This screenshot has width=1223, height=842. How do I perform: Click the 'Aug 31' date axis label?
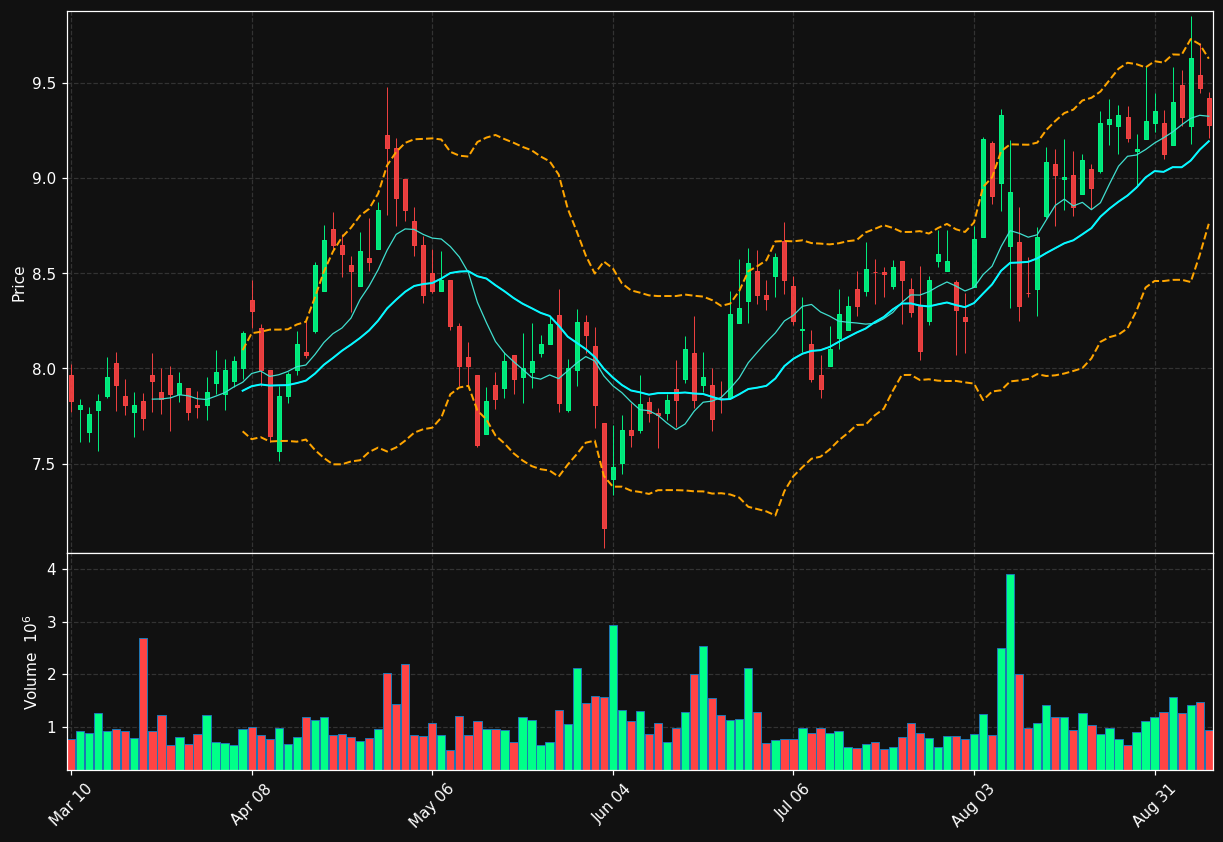pos(1153,803)
